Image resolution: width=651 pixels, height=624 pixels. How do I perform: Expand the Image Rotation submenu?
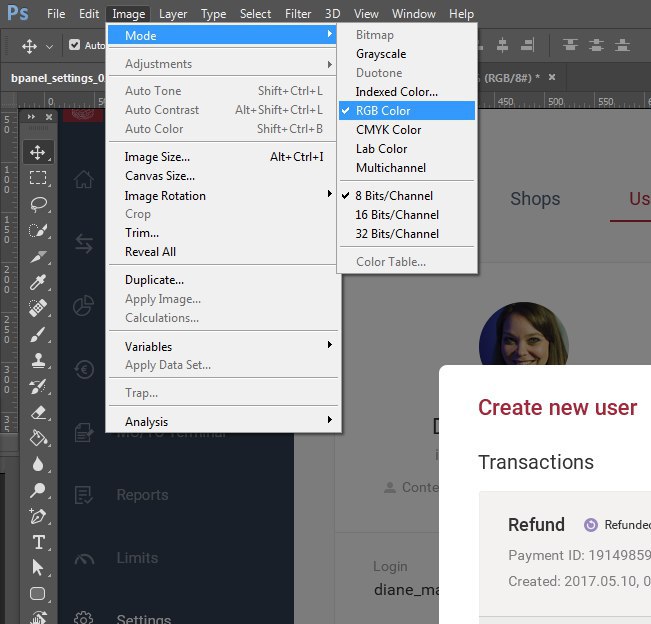[x=222, y=196]
